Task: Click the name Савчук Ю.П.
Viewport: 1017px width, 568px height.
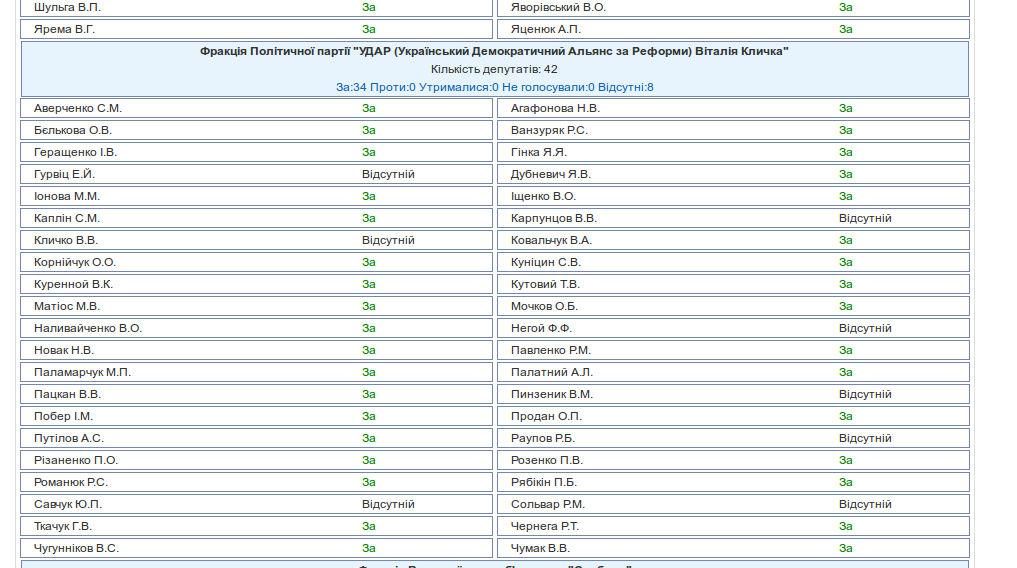Action: pos(67,505)
